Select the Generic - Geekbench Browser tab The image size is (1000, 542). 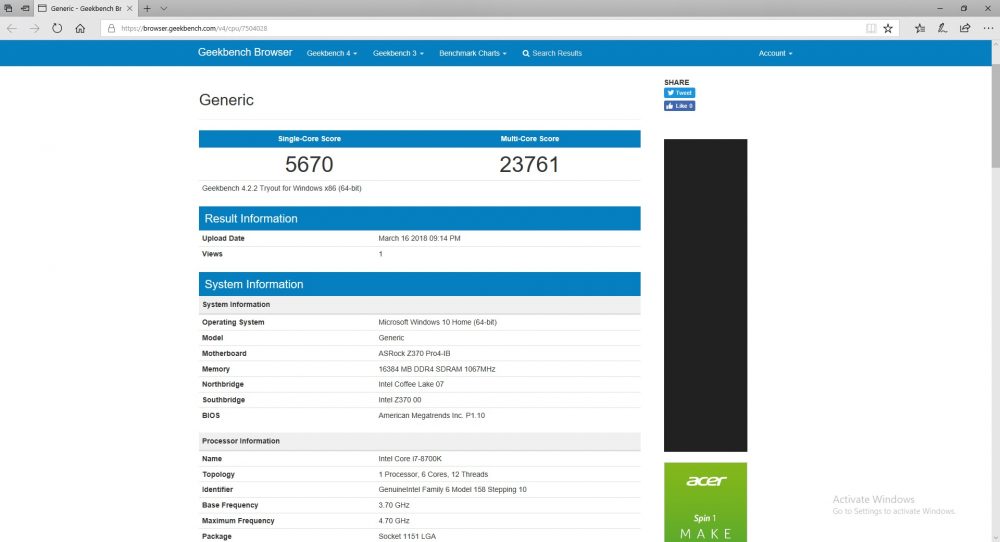click(x=85, y=8)
